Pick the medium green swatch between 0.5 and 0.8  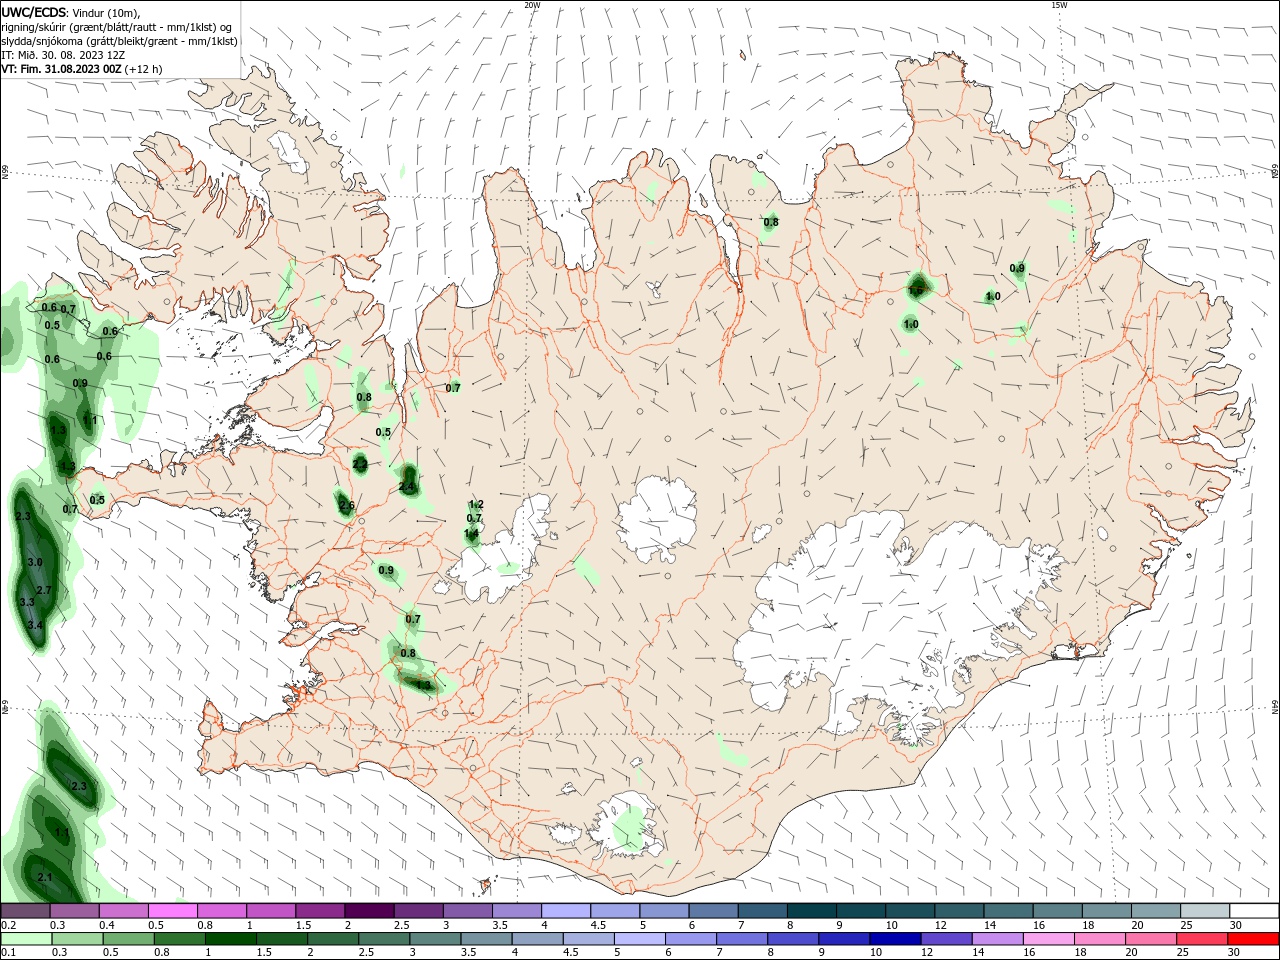coord(128,939)
